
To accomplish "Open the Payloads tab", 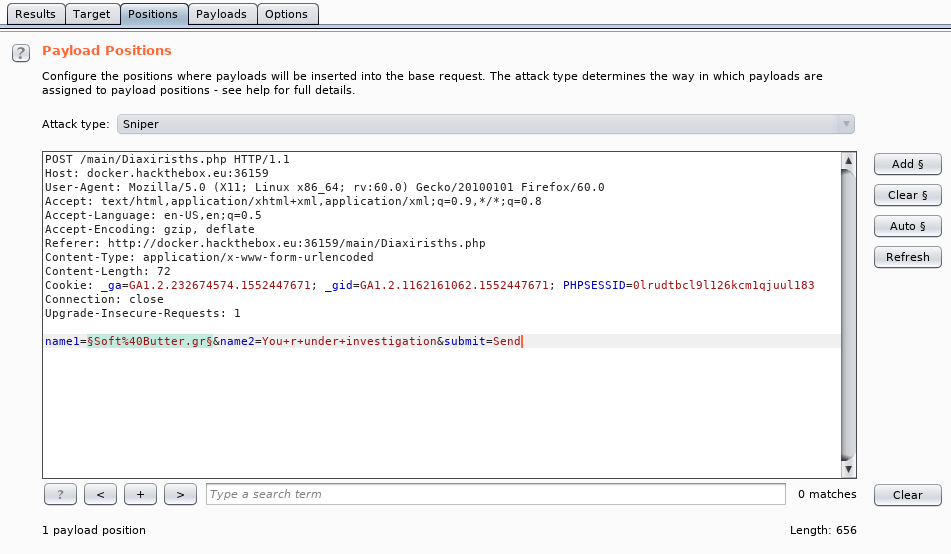I will [x=221, y=14].
